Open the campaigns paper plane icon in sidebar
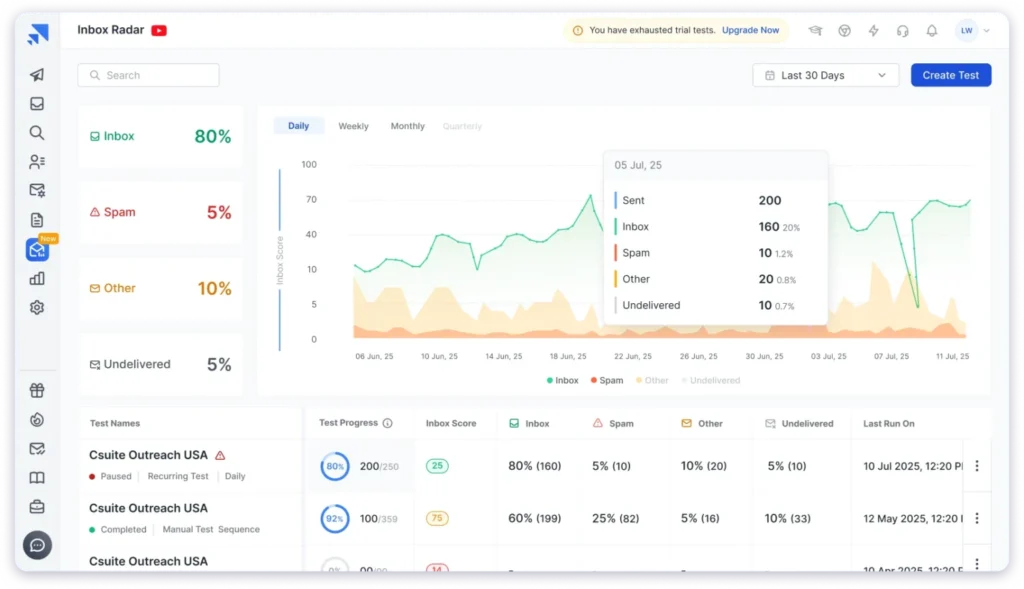1024x589 pixels. pyautogui.click(x=37, y=75)
